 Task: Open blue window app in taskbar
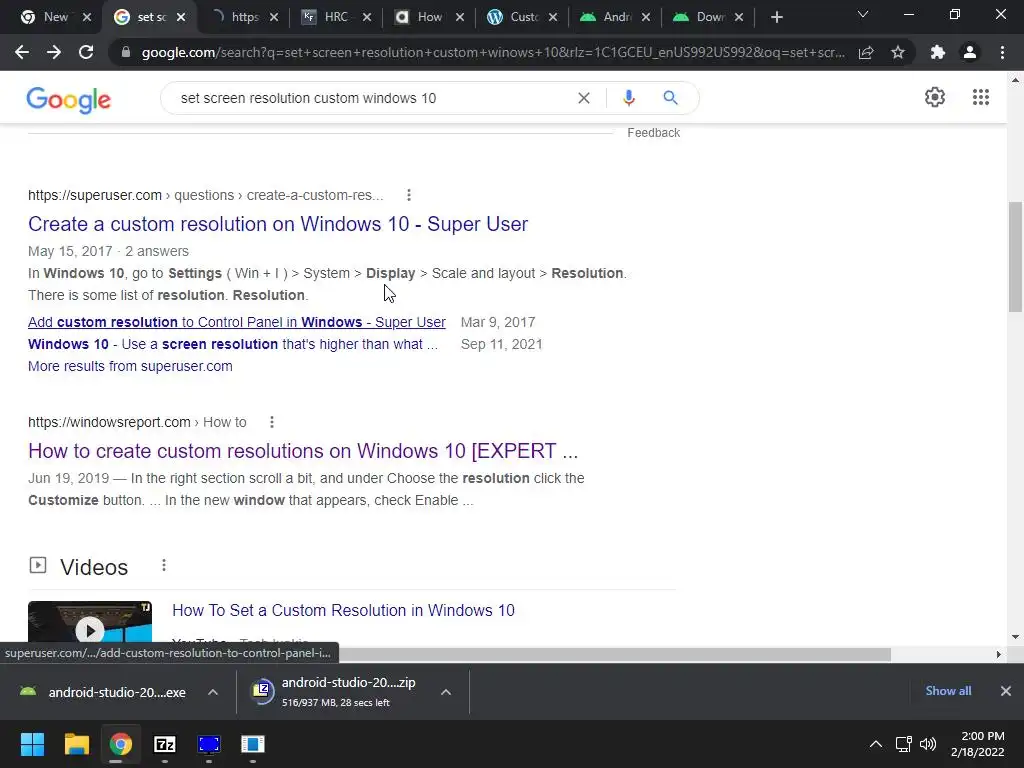pos(253,744)
